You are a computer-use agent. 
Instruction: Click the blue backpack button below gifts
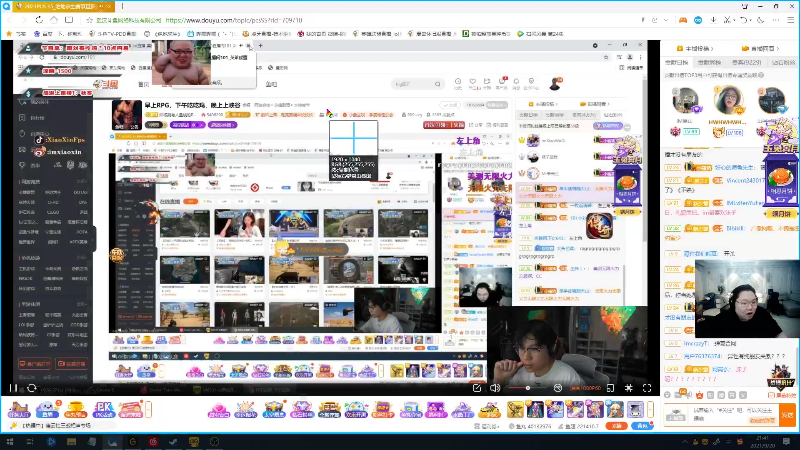(x=642, y=426)
